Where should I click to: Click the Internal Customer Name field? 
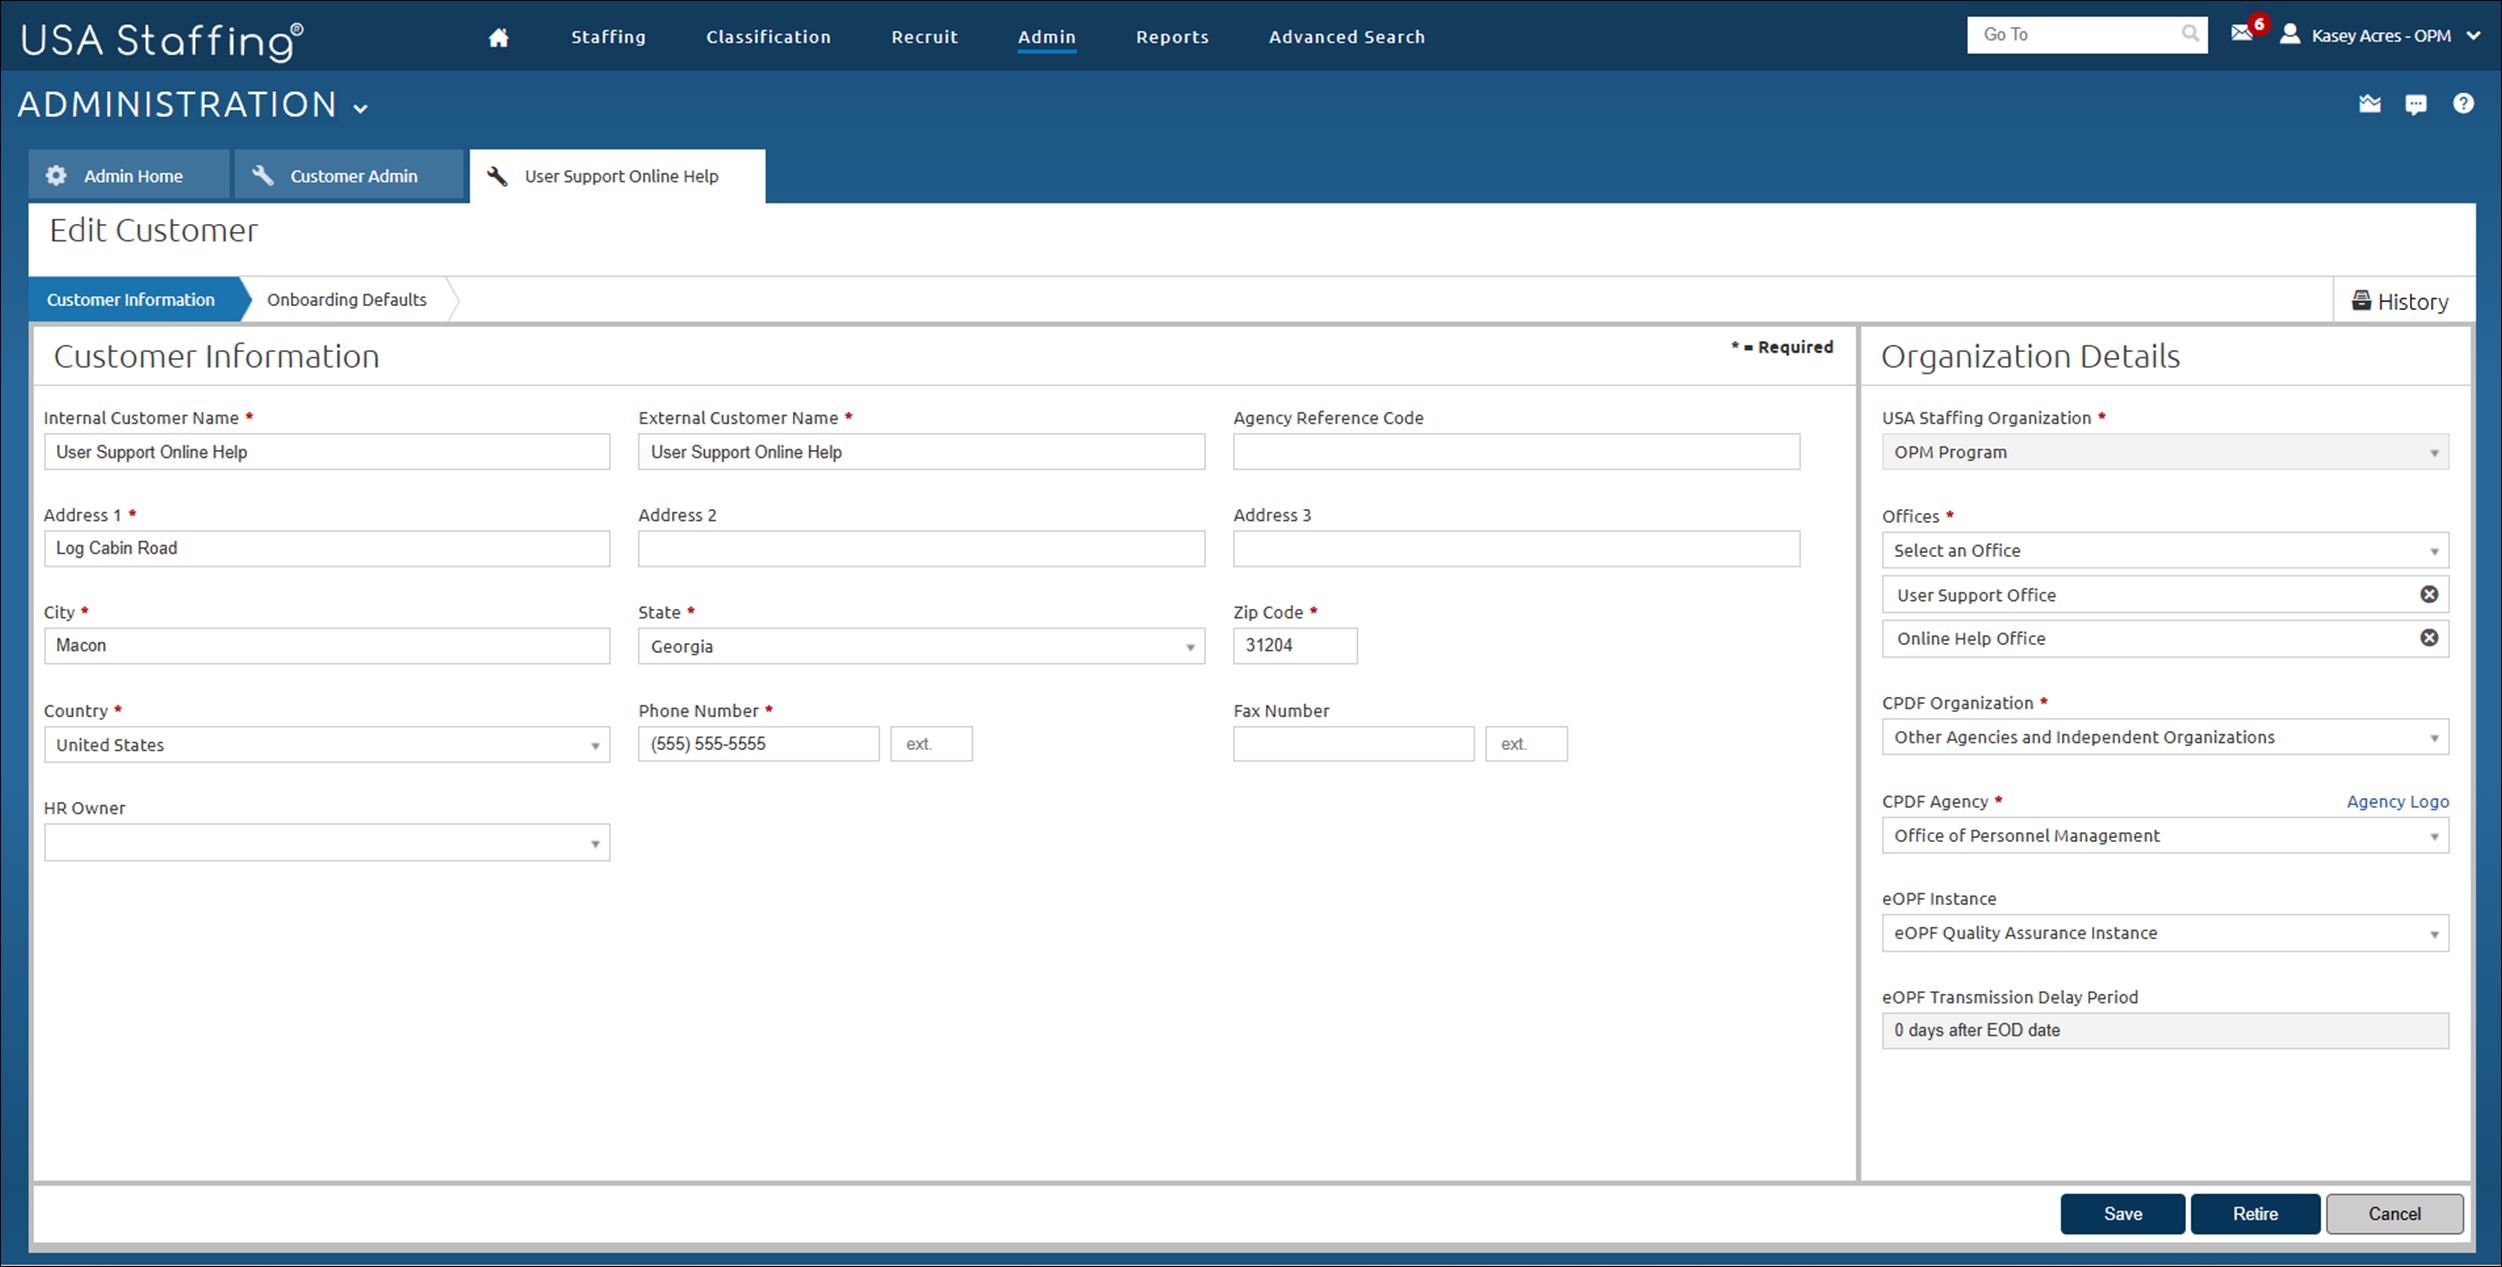tap(327, 452)
